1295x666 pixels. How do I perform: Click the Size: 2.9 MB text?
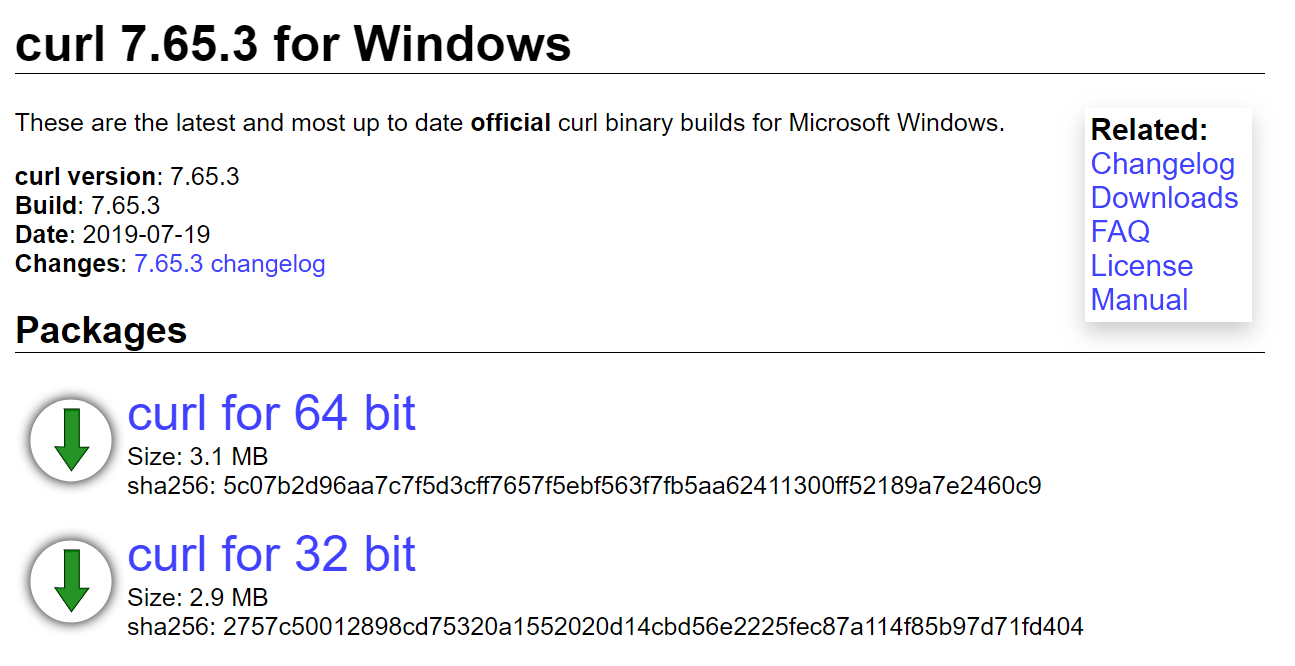tap(198, 598)
